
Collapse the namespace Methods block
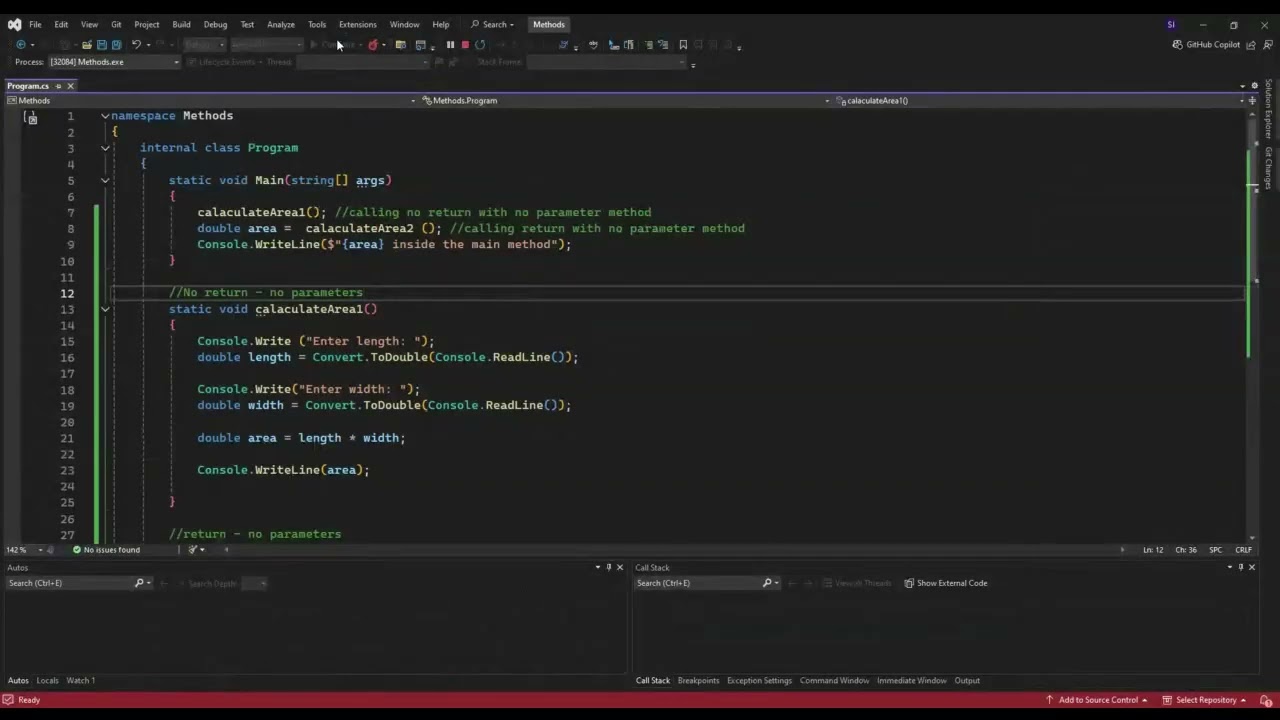[x=105, y=116]
